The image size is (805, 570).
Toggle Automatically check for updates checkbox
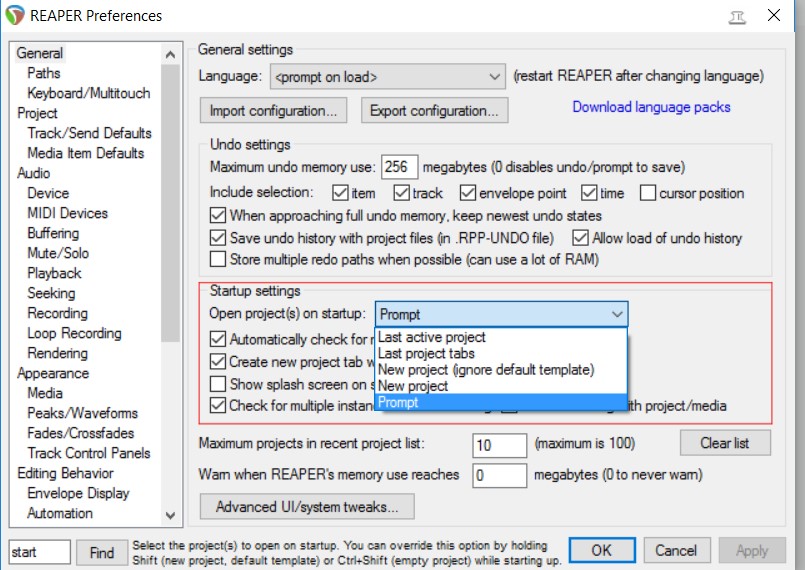218,339
